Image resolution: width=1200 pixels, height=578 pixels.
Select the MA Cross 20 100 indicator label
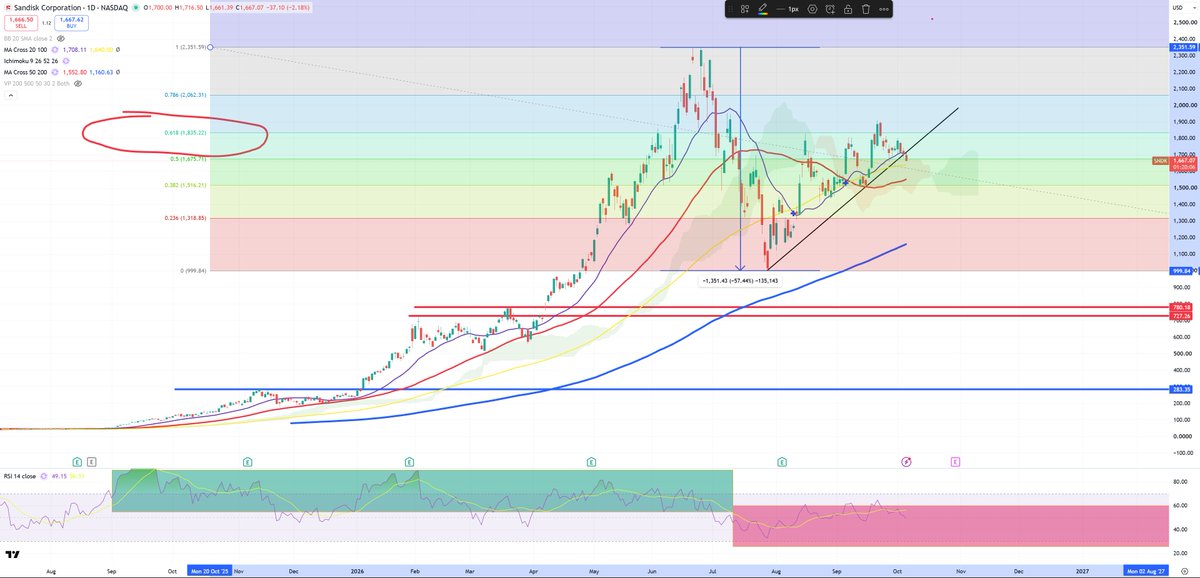25,50
